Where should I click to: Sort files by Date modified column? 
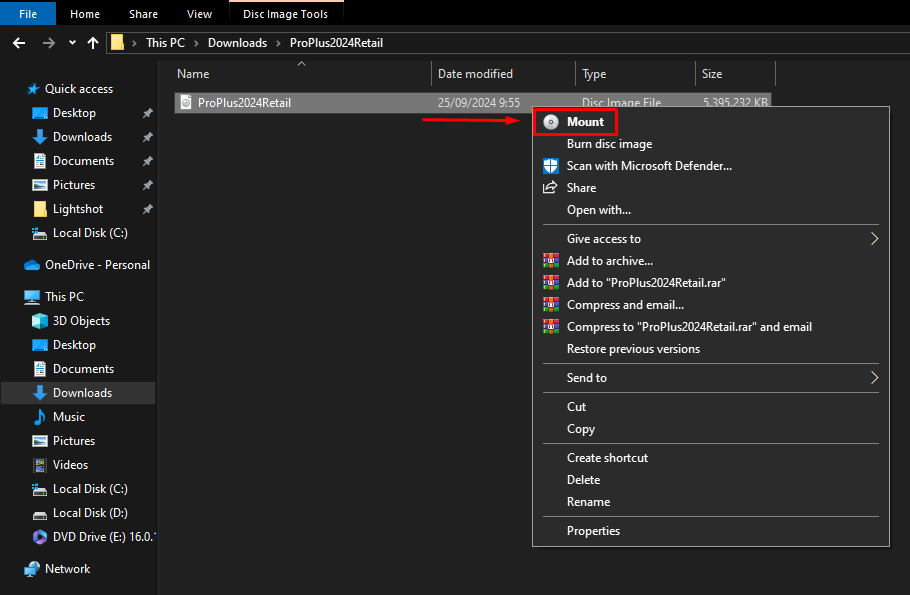(475, 74)
